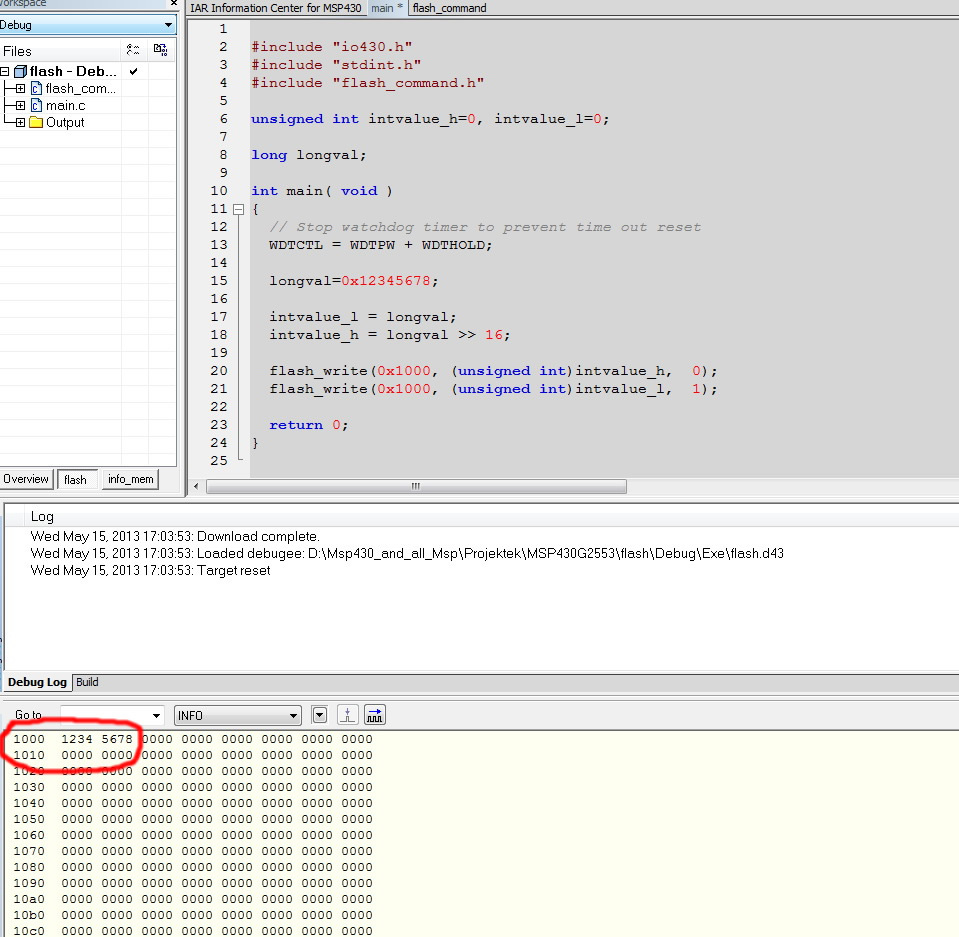
Task: Select the 'Target reset' log entry
Action: 150,571
